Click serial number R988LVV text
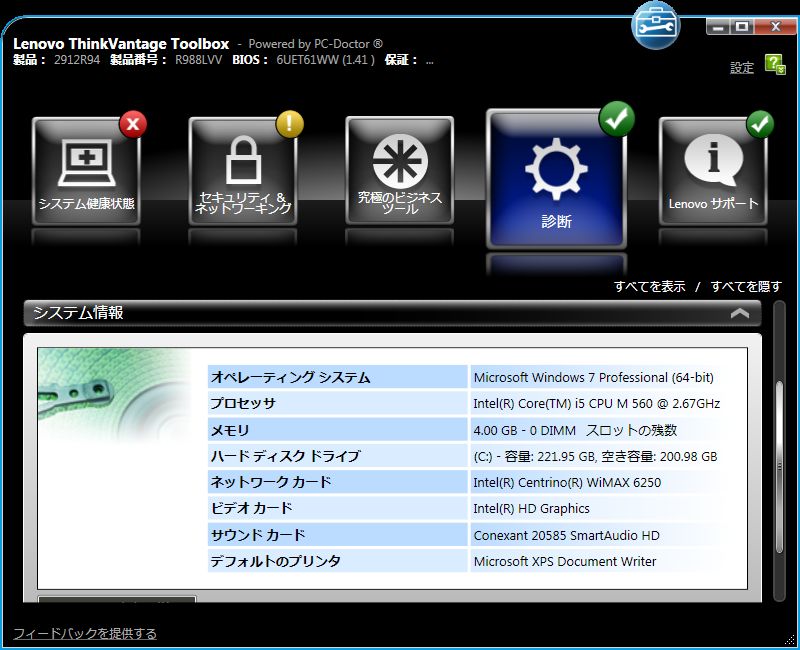800x650 pixels. coord(198,60)
